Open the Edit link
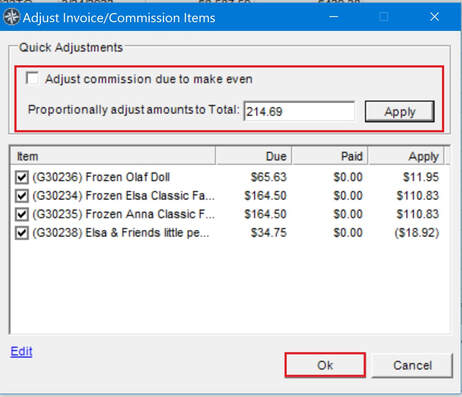Image resolution: width=462 pixels, height=397 pixels. coord(21,351)
